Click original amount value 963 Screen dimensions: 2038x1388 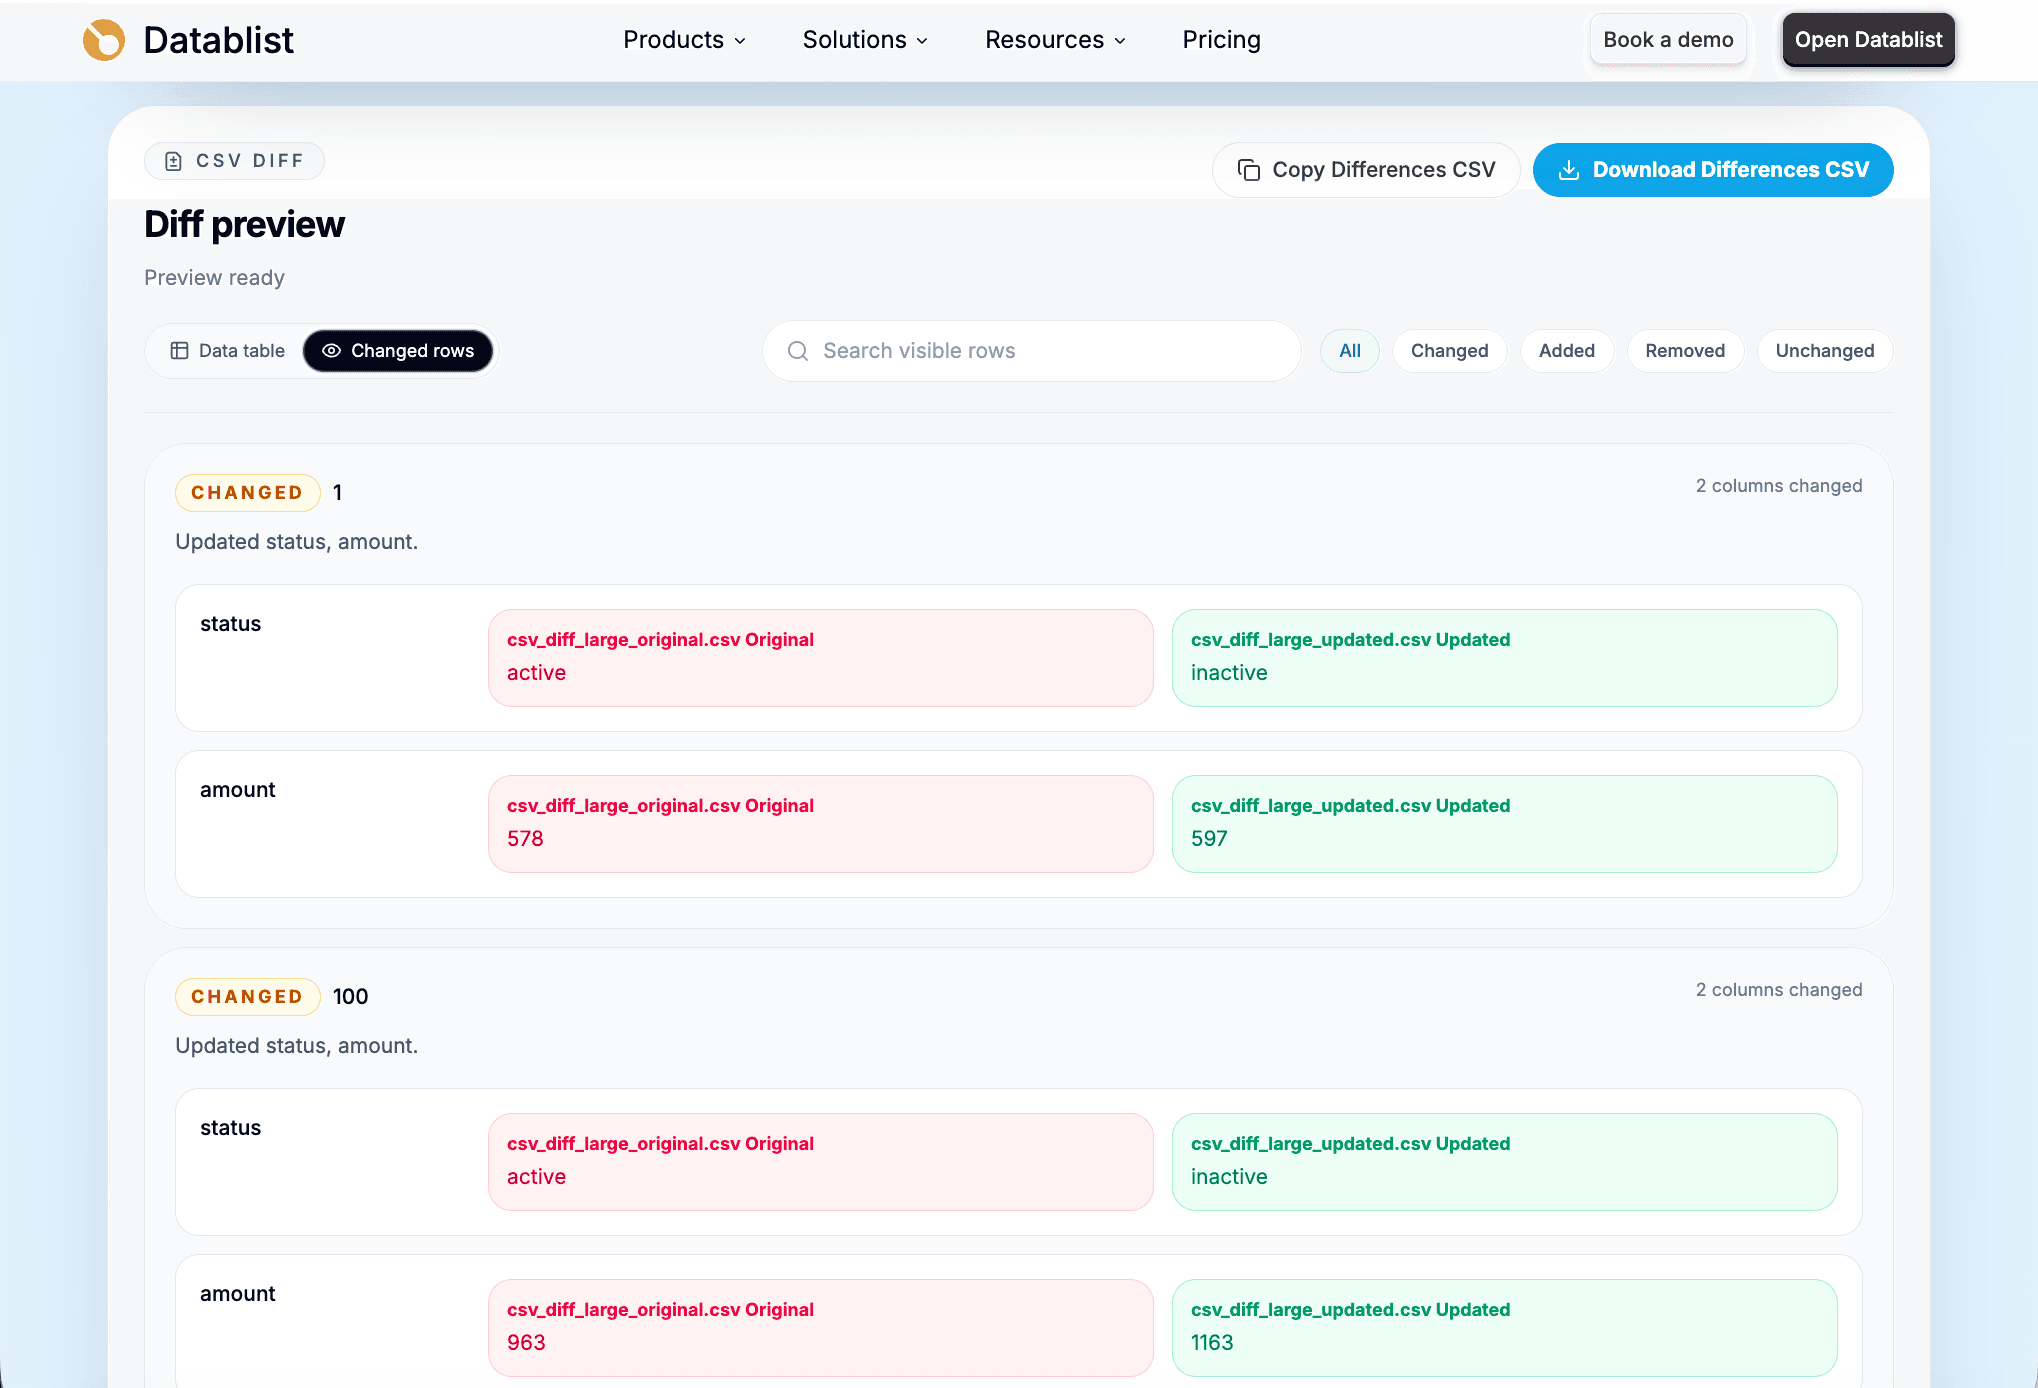[526, 1343]
